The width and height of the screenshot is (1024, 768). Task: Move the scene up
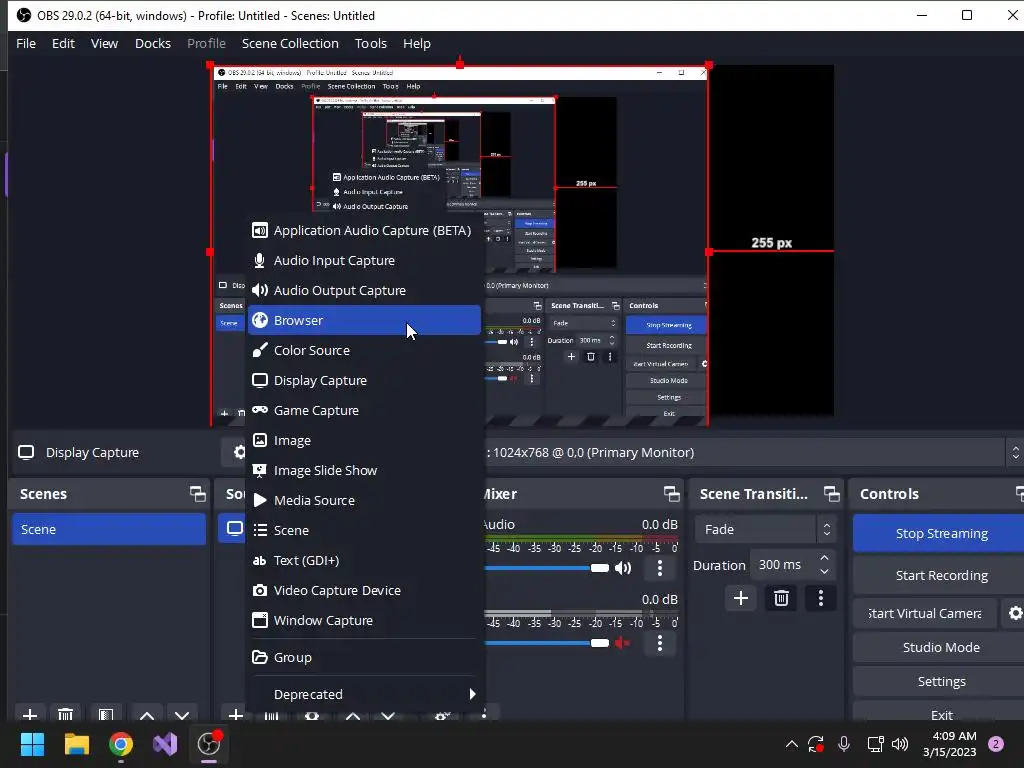coord(147,714)
